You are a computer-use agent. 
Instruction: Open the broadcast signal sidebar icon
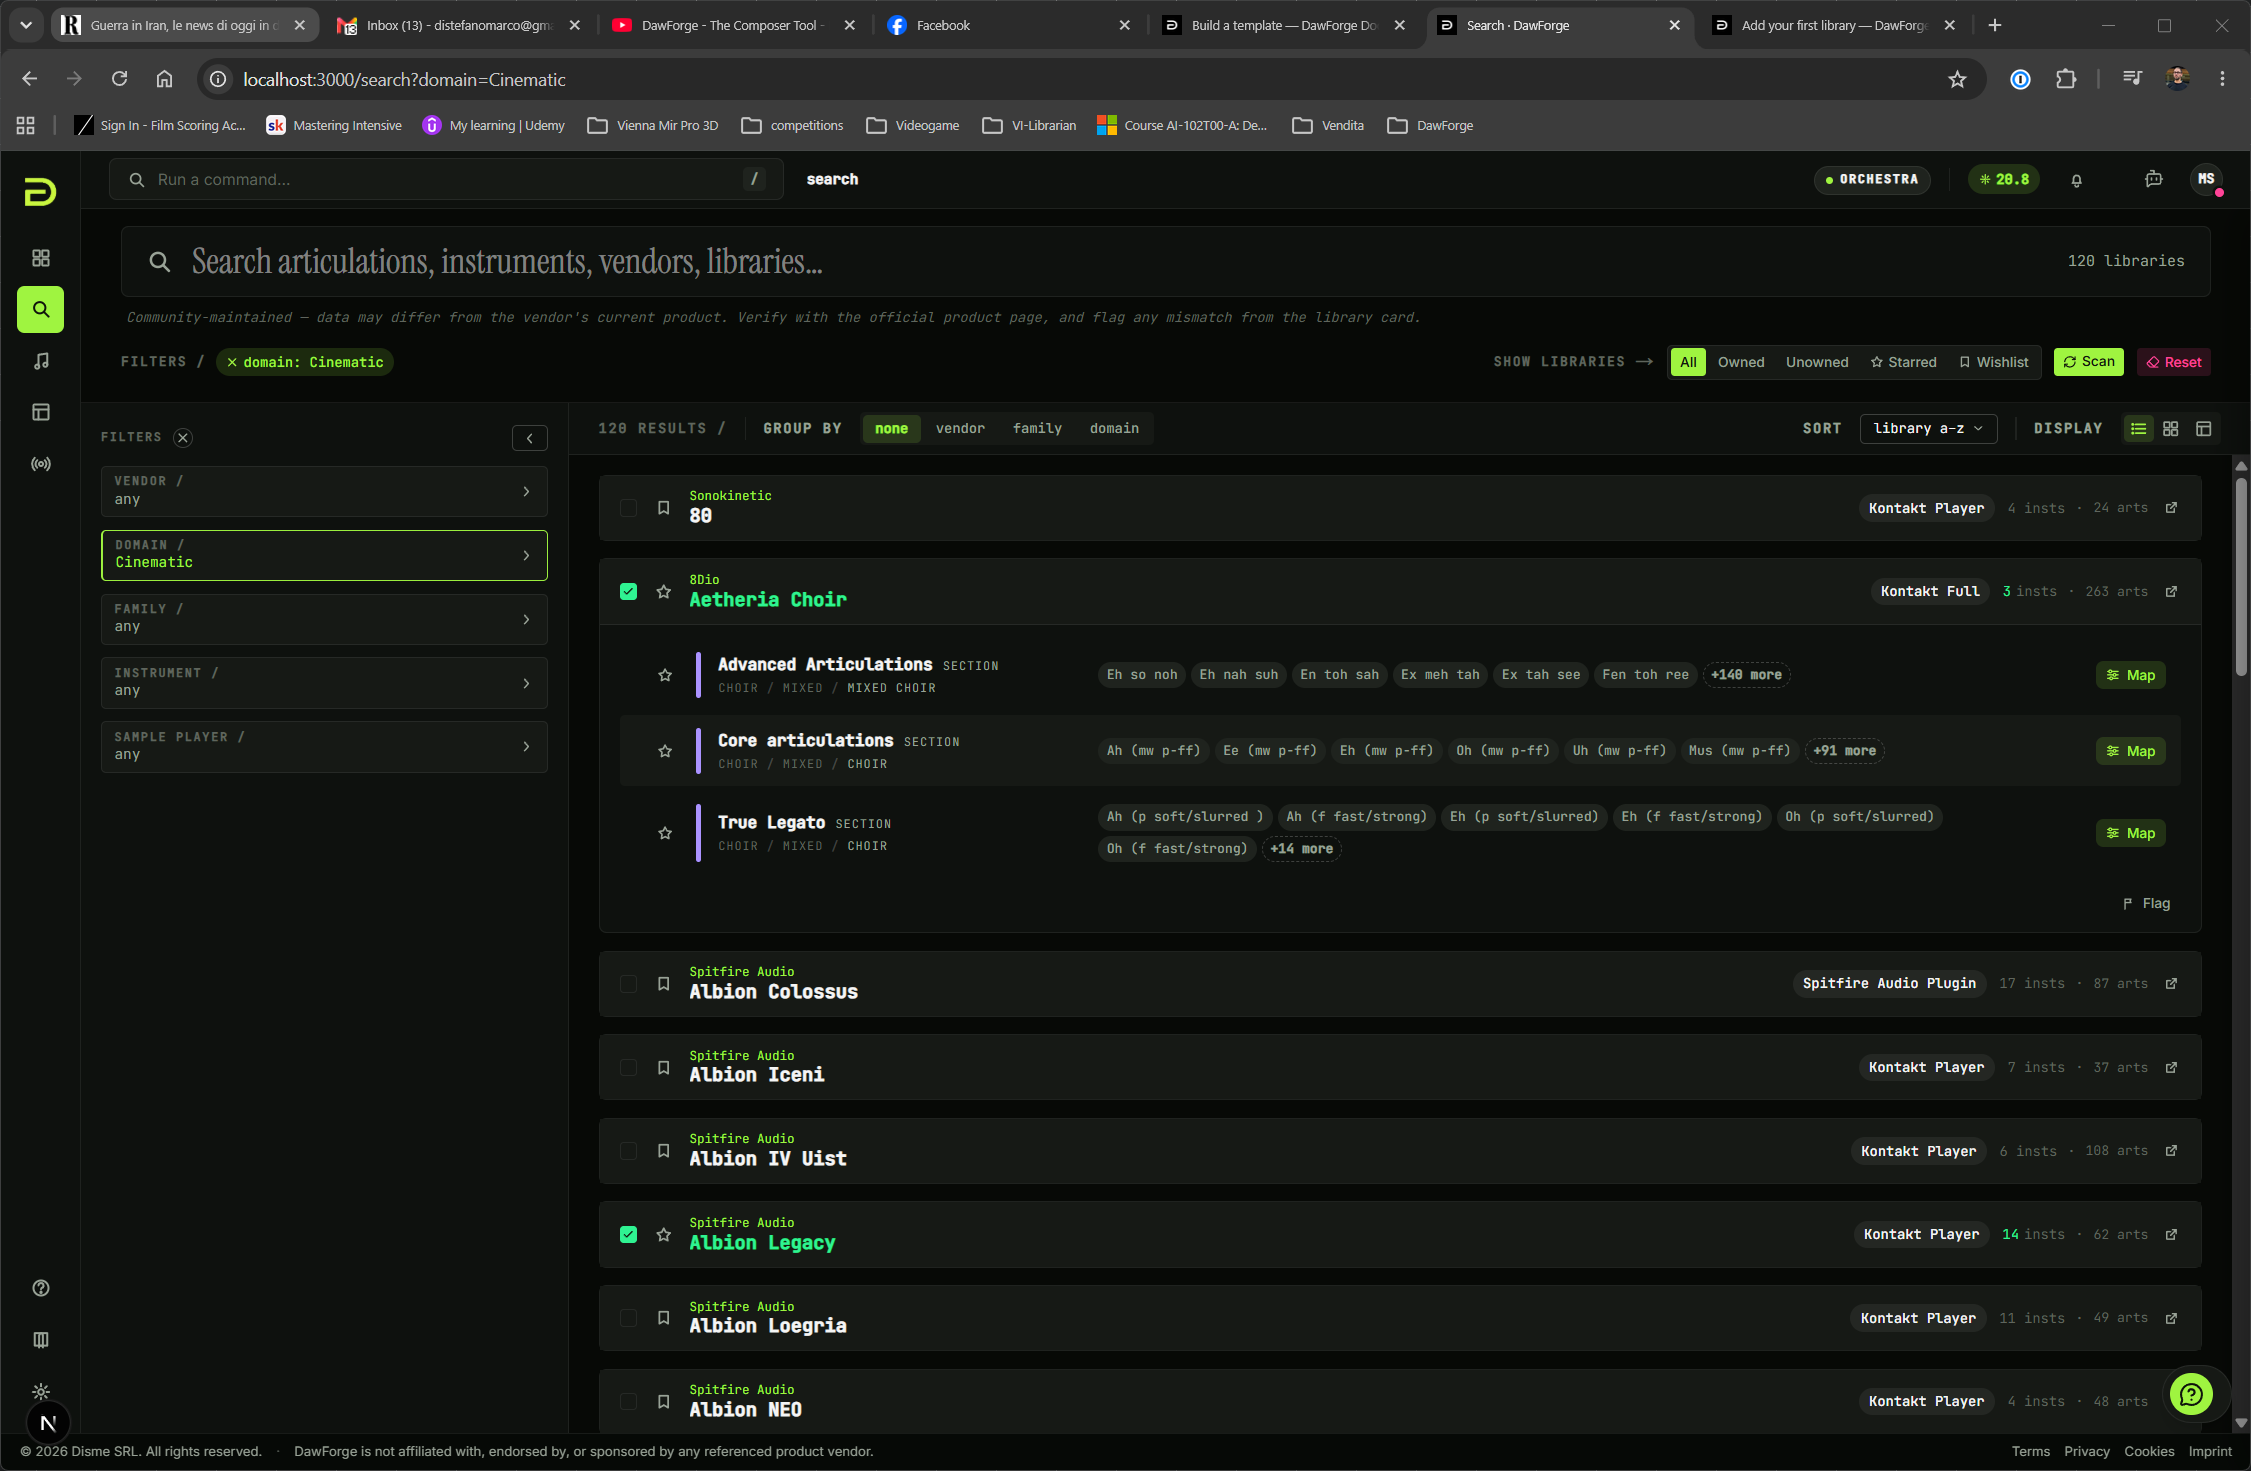click(41, 464)
